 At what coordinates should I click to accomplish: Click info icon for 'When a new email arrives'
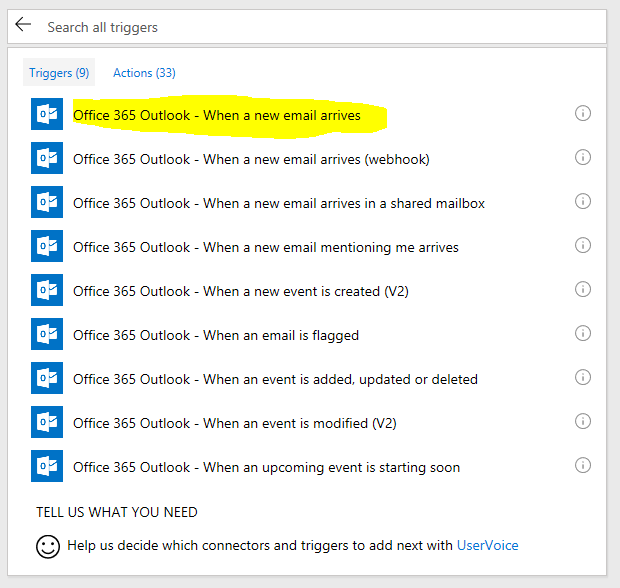582,113
